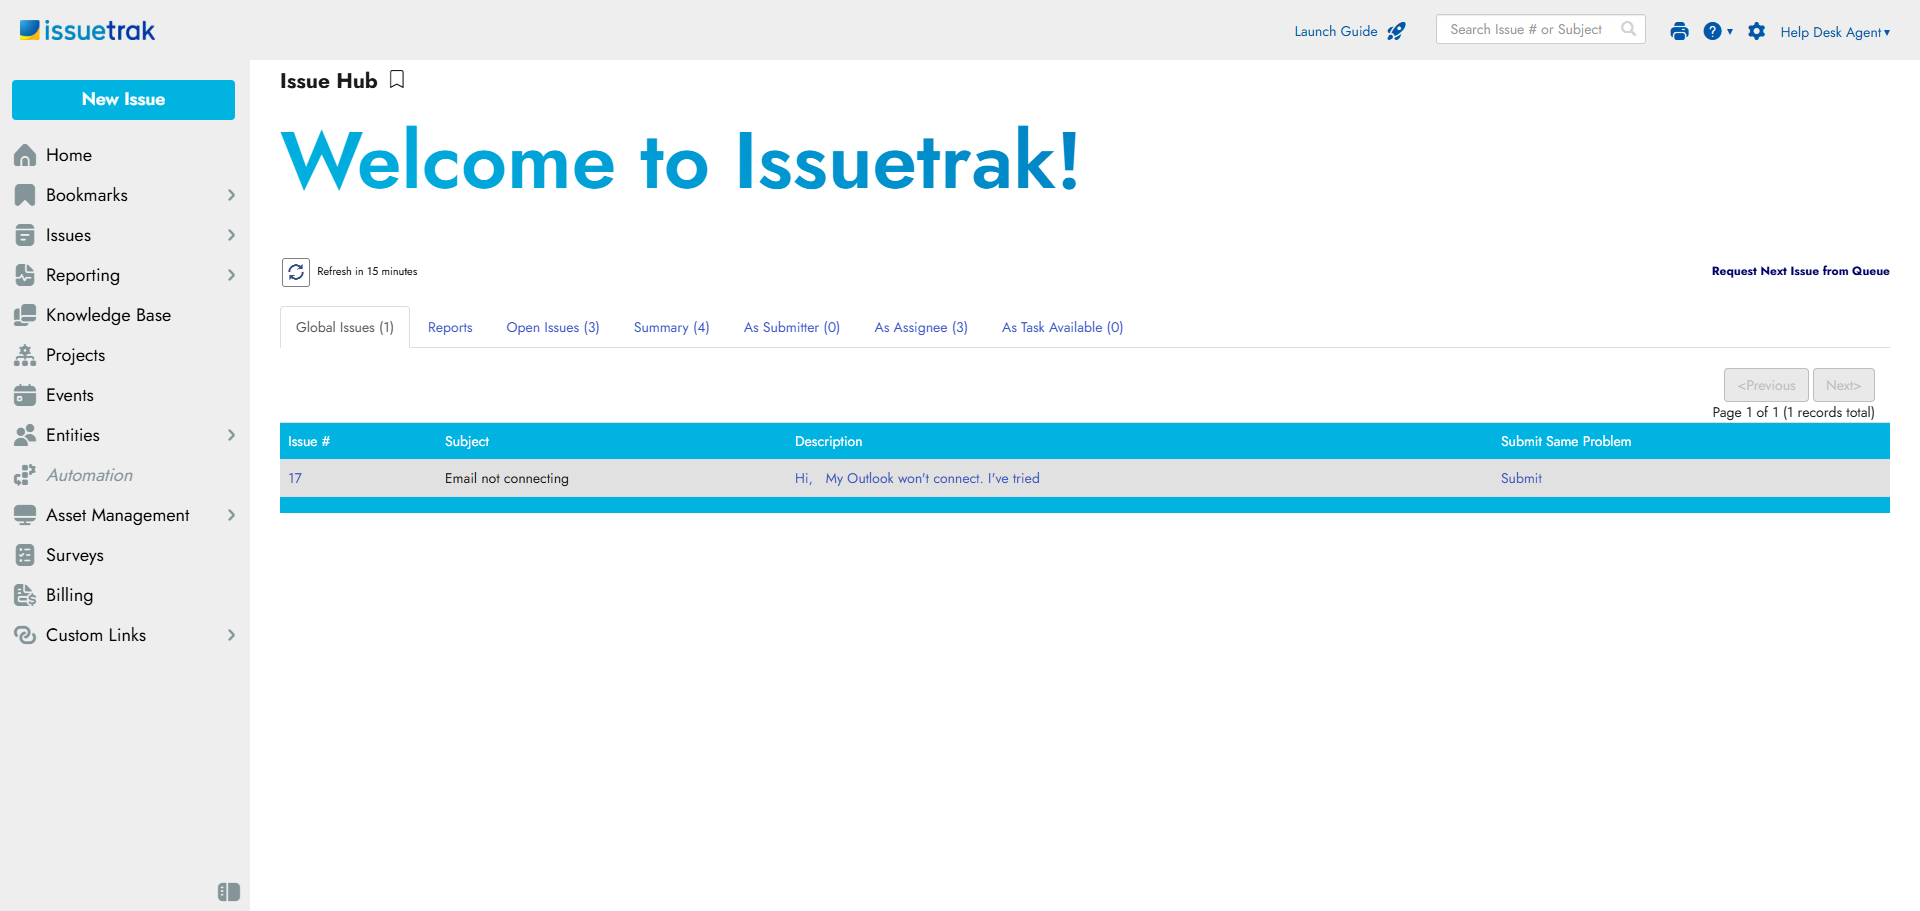
Task: Select the Global Issues (1) tab
Action: [345, 327]
